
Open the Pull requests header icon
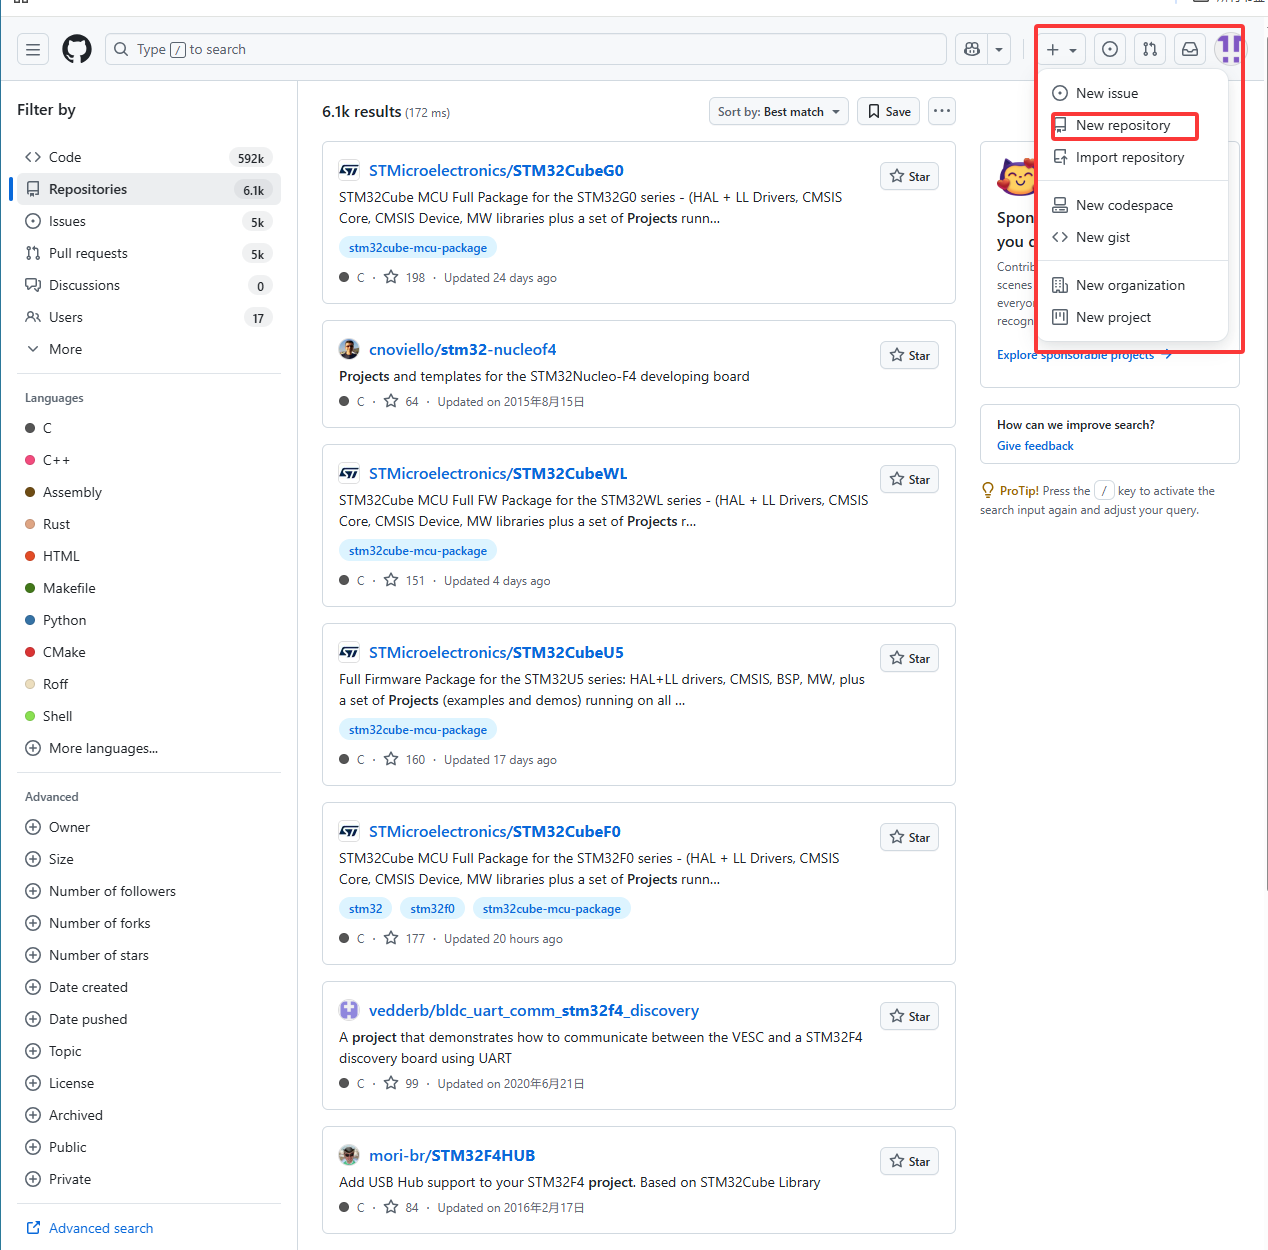click(1150, 49)
